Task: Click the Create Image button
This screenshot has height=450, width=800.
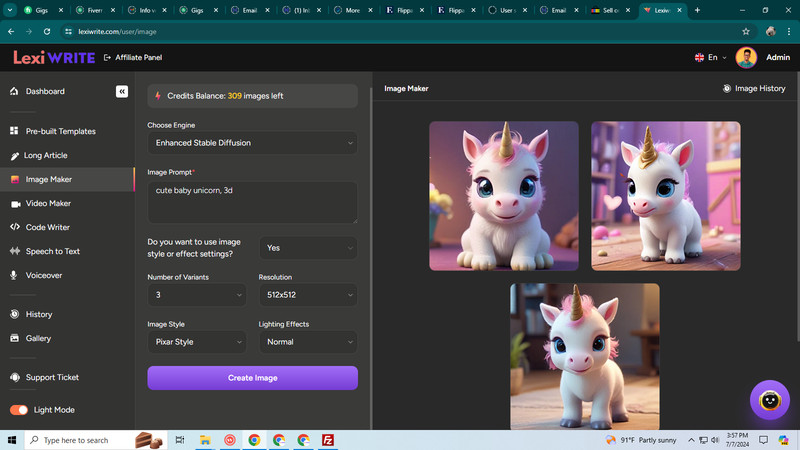Action: click(253, 378)
